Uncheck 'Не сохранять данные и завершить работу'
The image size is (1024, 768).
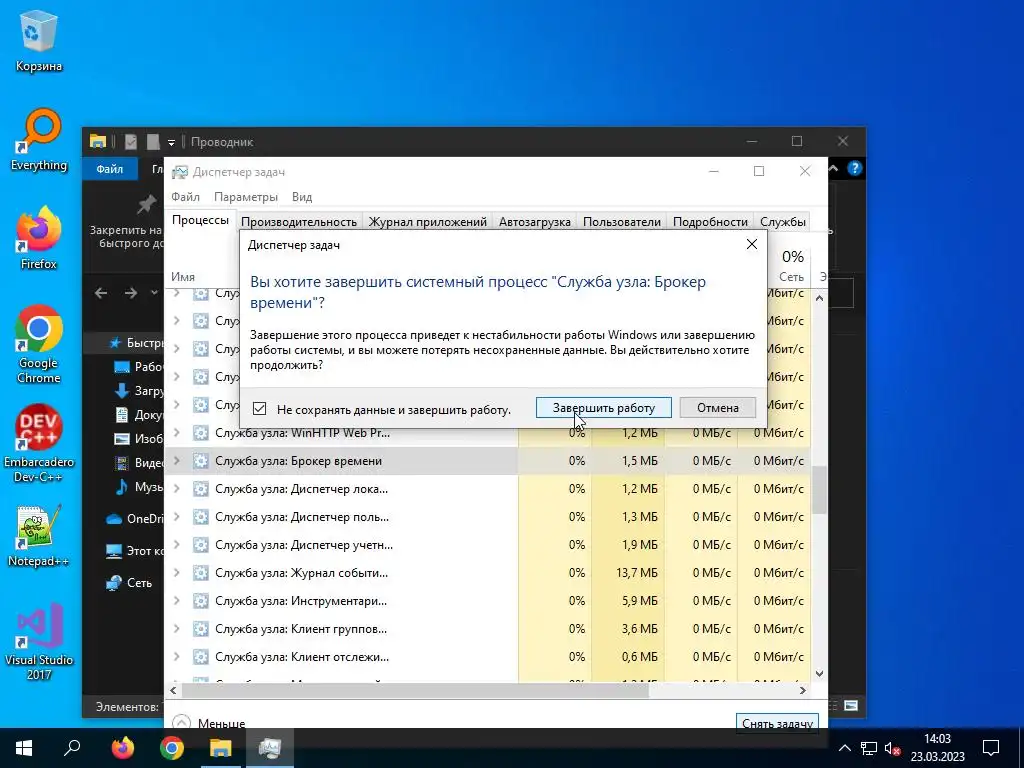[259, 409]
